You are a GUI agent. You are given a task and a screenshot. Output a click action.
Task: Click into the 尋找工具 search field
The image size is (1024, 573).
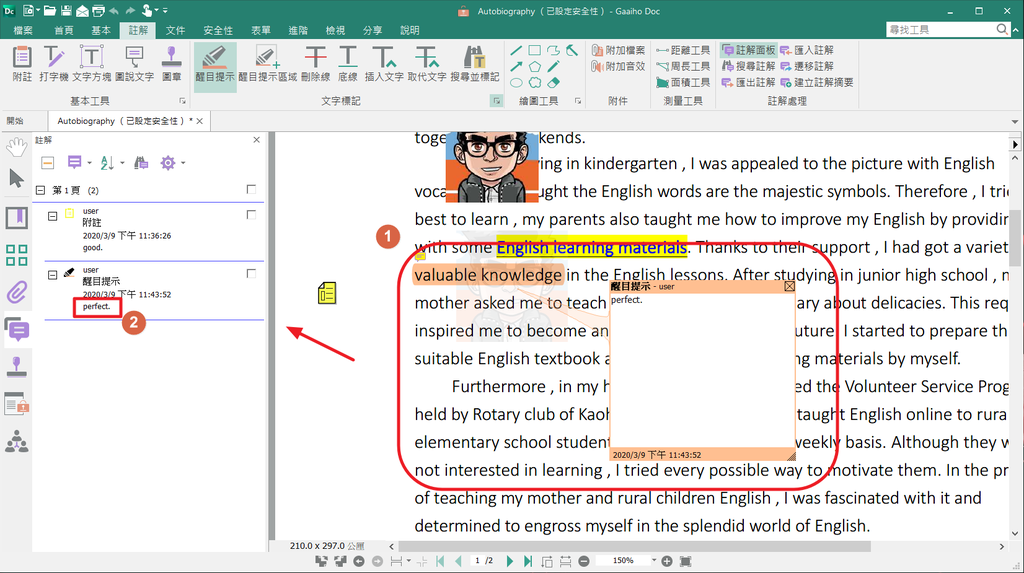(940, 30)
